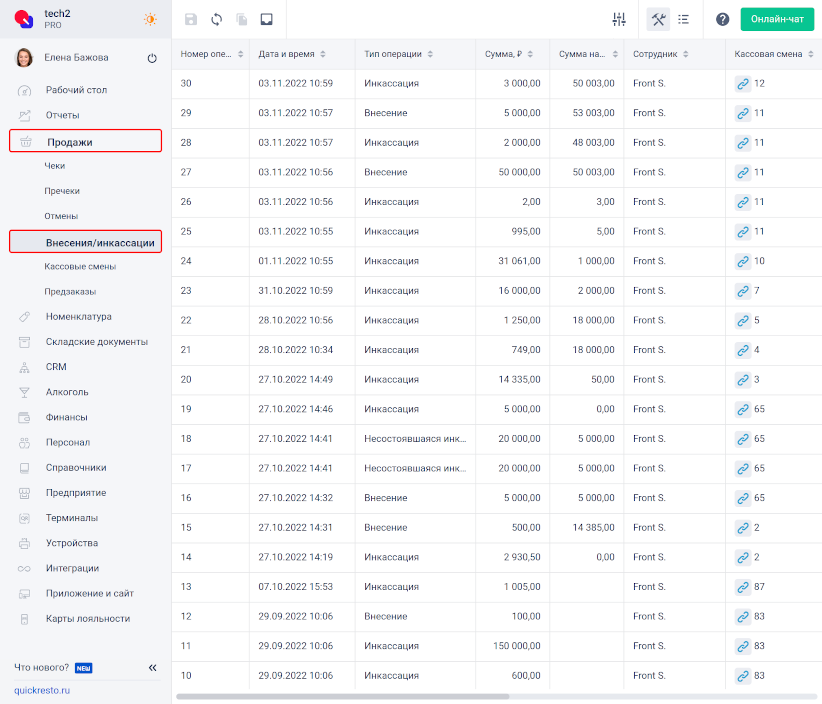
Task: Open shift link icon for operation 30
Action: (x=742, y=83)
